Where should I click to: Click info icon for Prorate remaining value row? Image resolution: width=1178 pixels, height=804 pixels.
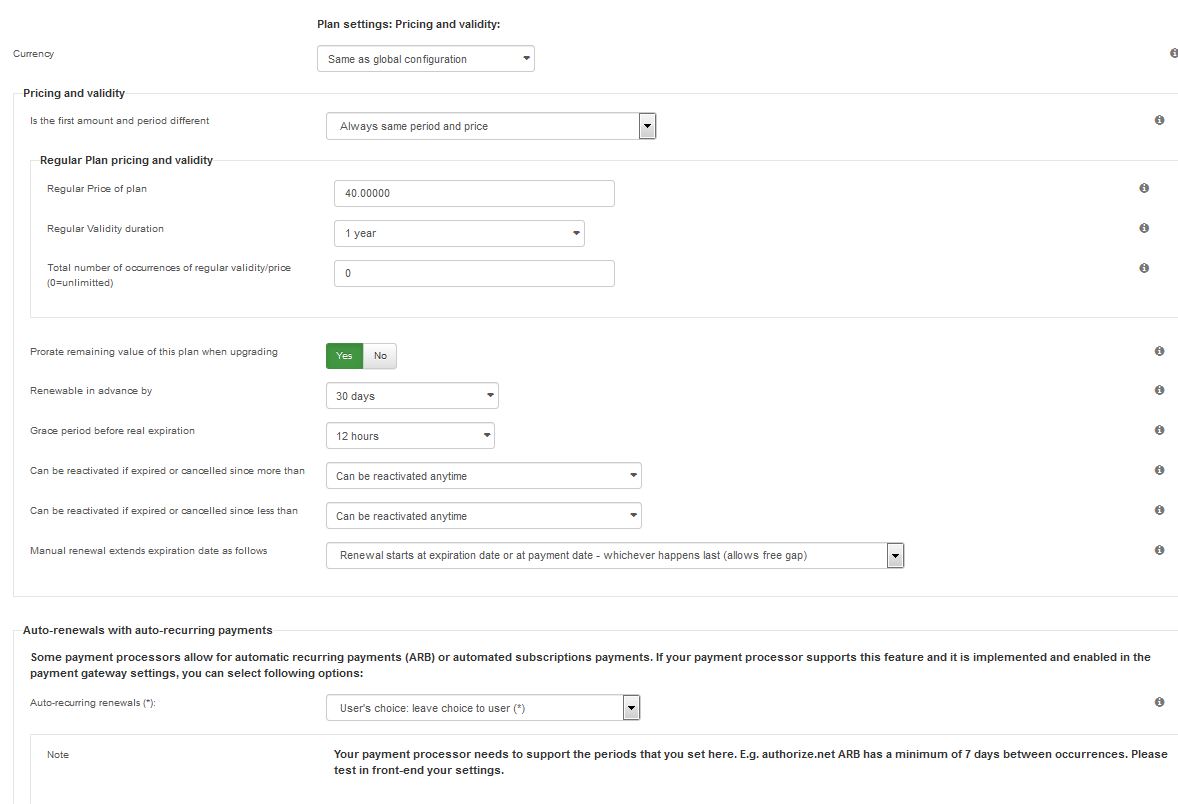coord(1159,351)
